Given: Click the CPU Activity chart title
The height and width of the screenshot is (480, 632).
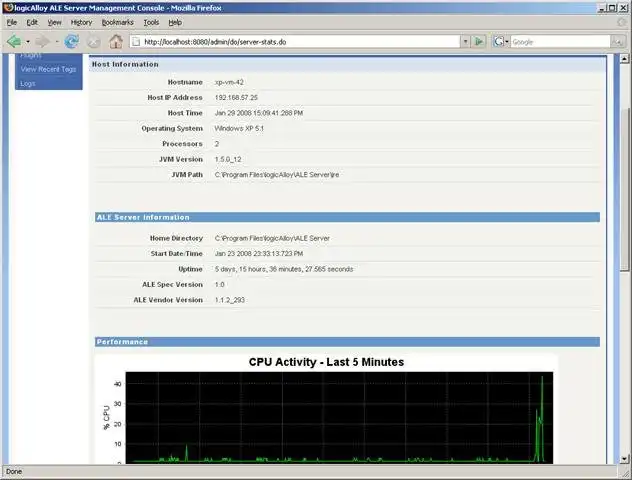Looking at the screenshot, I should click(326, 362).
